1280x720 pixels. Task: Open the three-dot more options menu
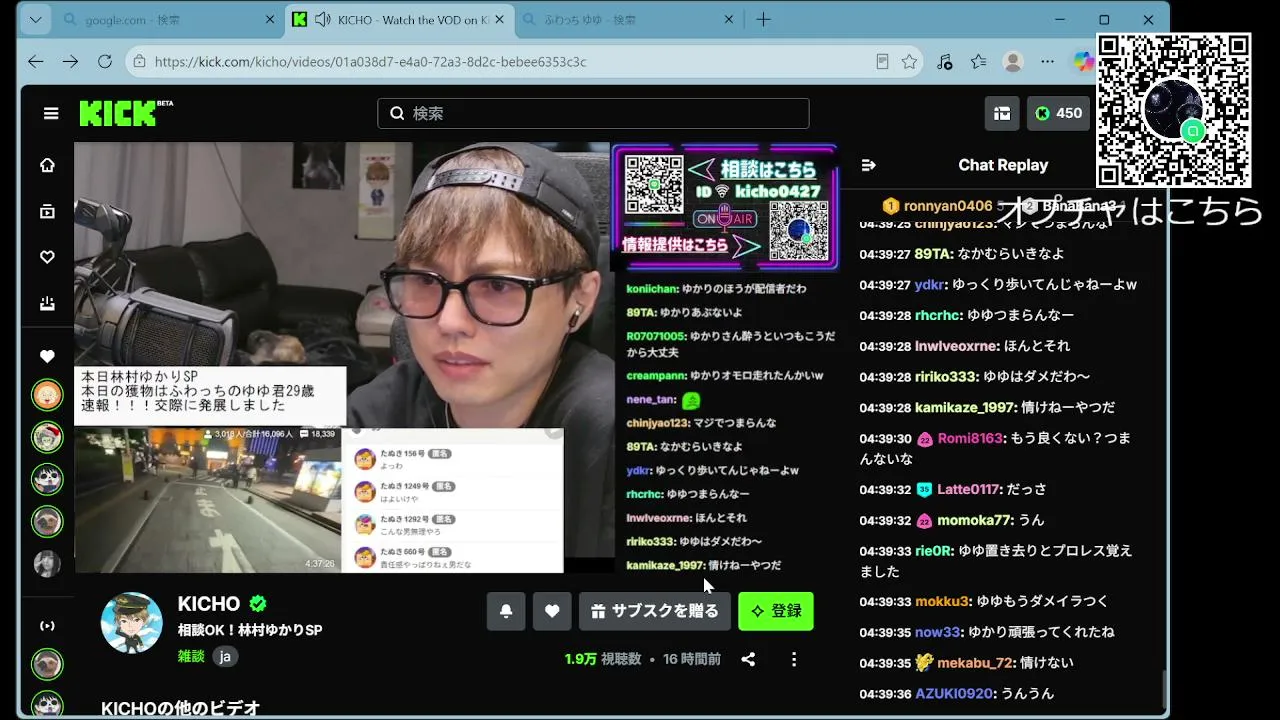point(794,659)
